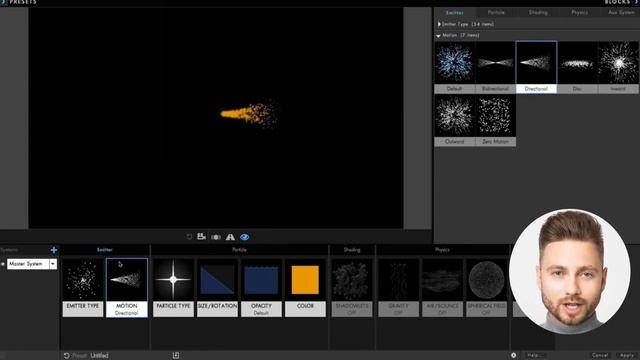
Task: Click the Apply button
Action: 627,356
